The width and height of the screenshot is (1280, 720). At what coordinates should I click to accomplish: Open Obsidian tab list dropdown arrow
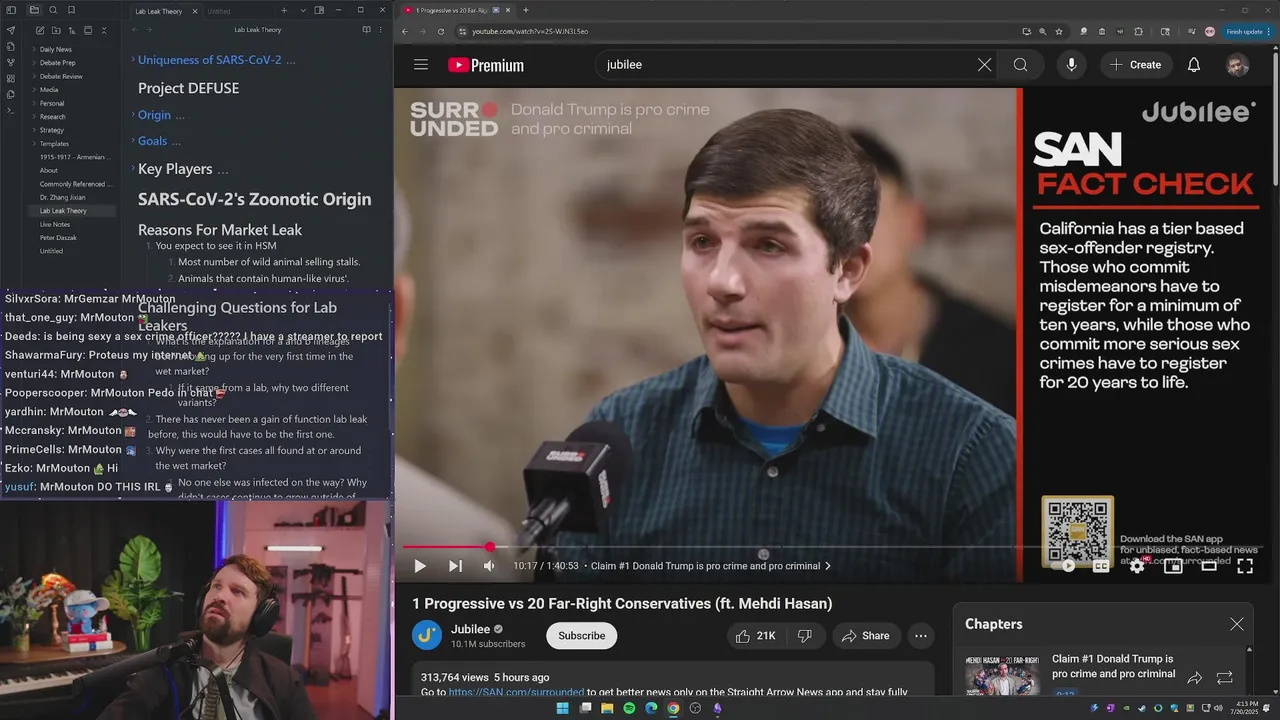point(301,10)
